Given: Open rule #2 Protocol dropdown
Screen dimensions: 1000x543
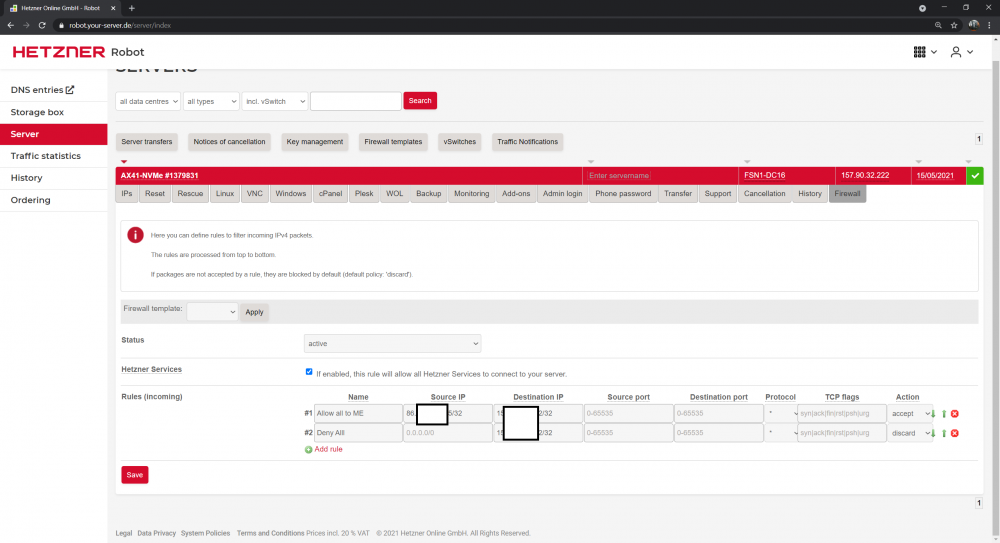Looking at the screenshot, I should (x=781, y=433).
